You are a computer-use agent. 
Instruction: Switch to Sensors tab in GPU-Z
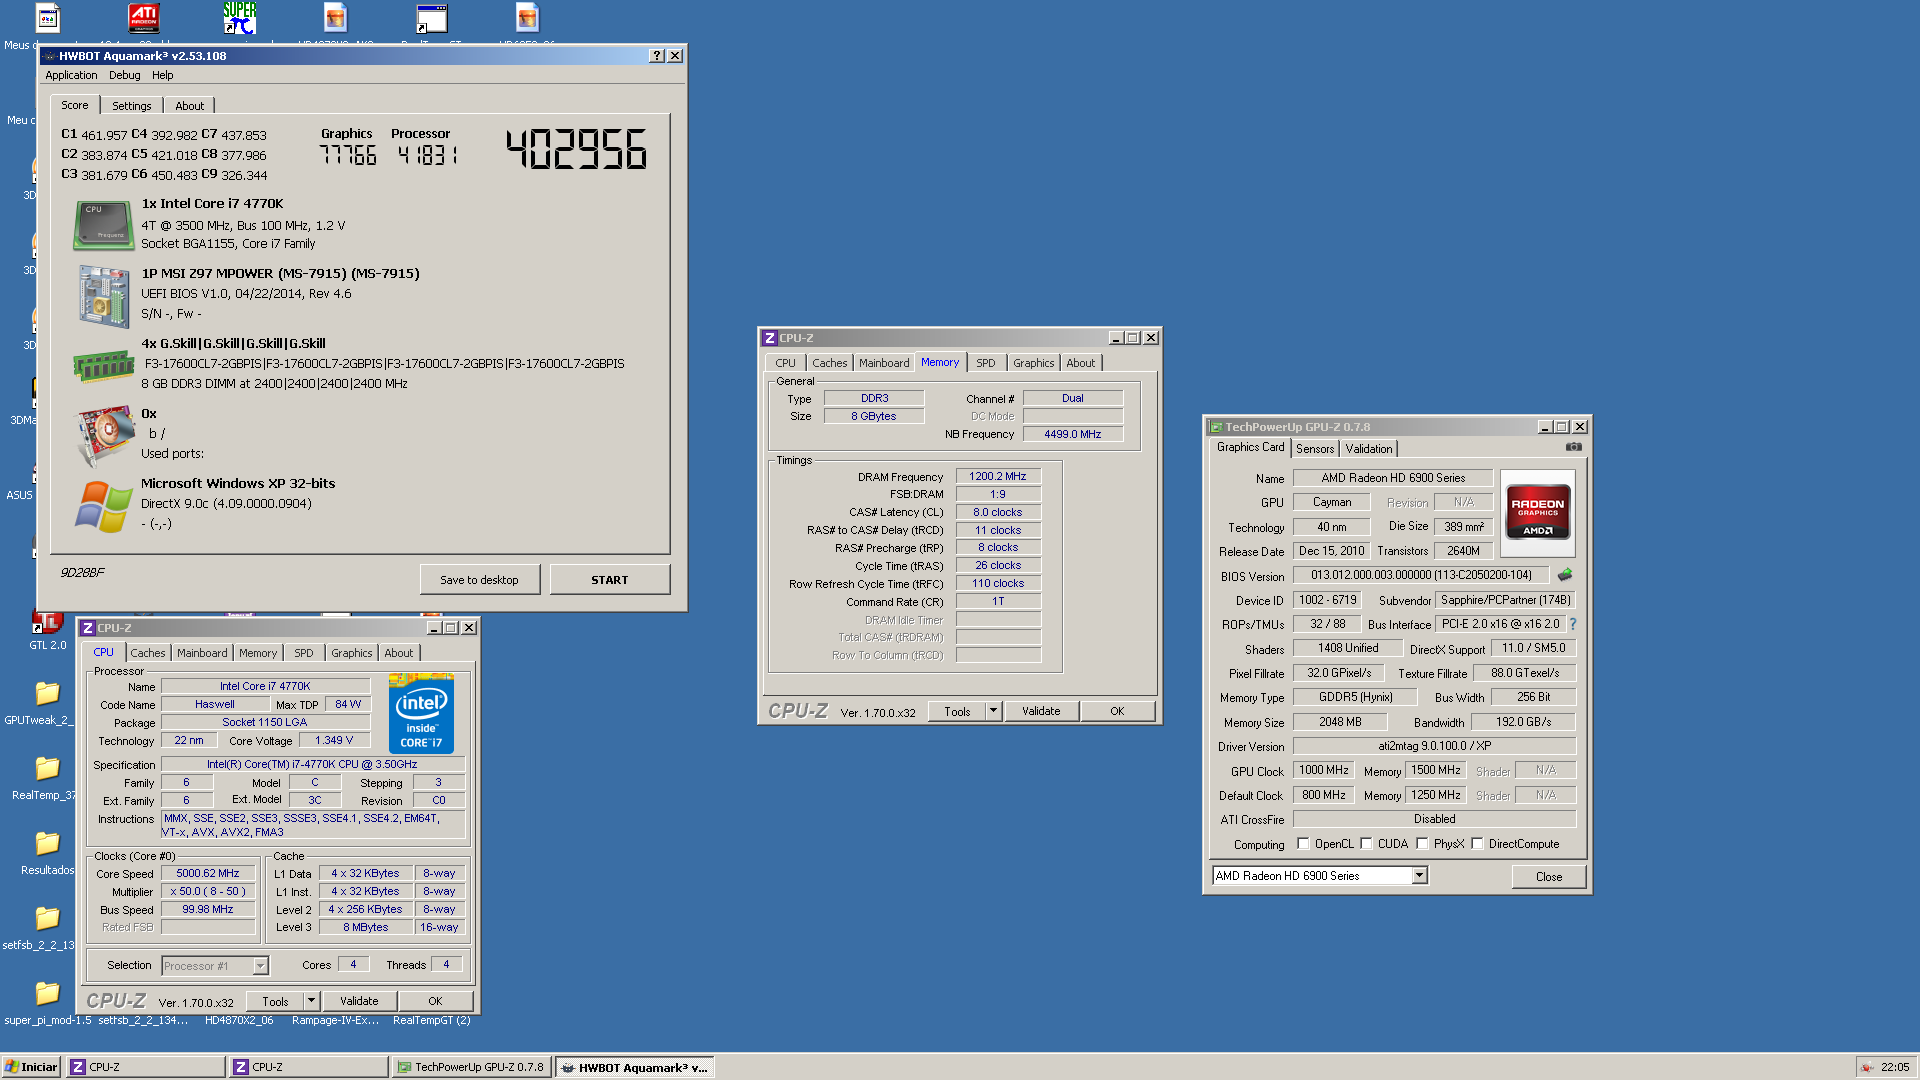pos(1315,449)
